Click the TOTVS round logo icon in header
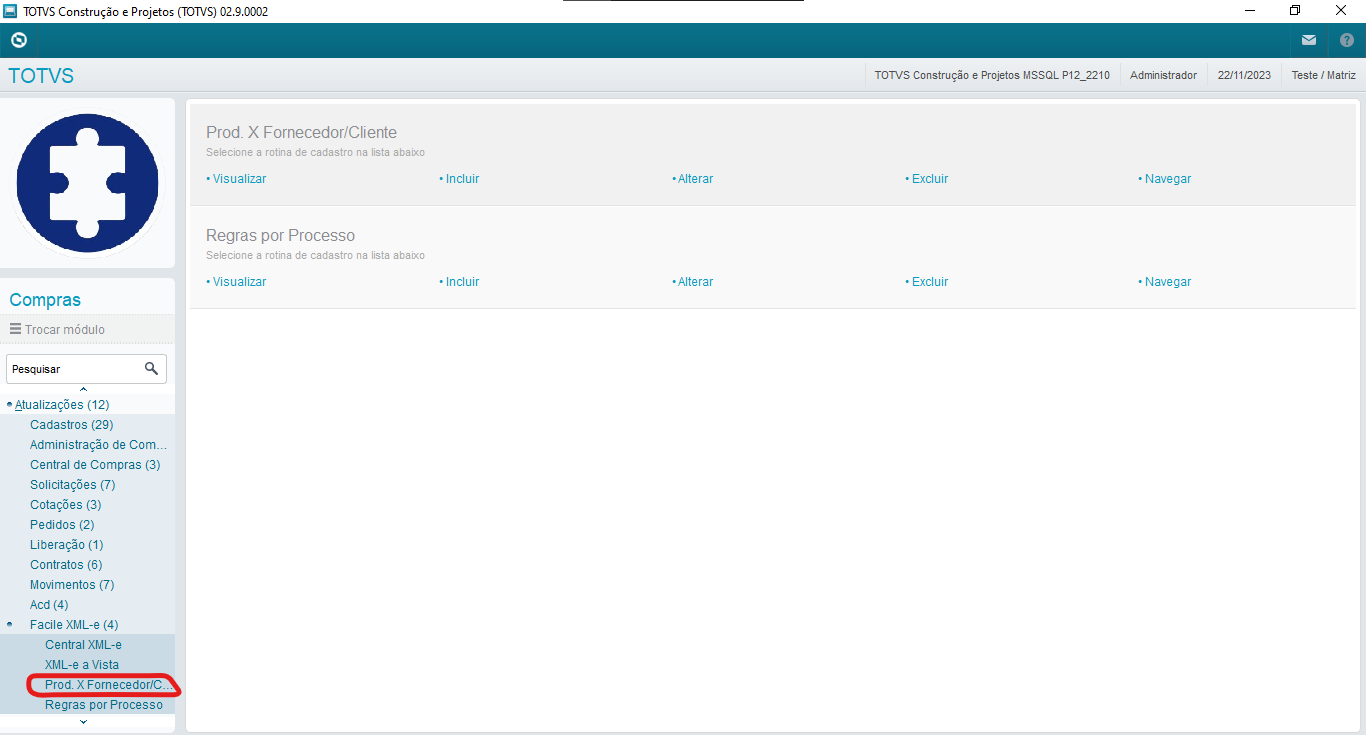 point(18,40)
